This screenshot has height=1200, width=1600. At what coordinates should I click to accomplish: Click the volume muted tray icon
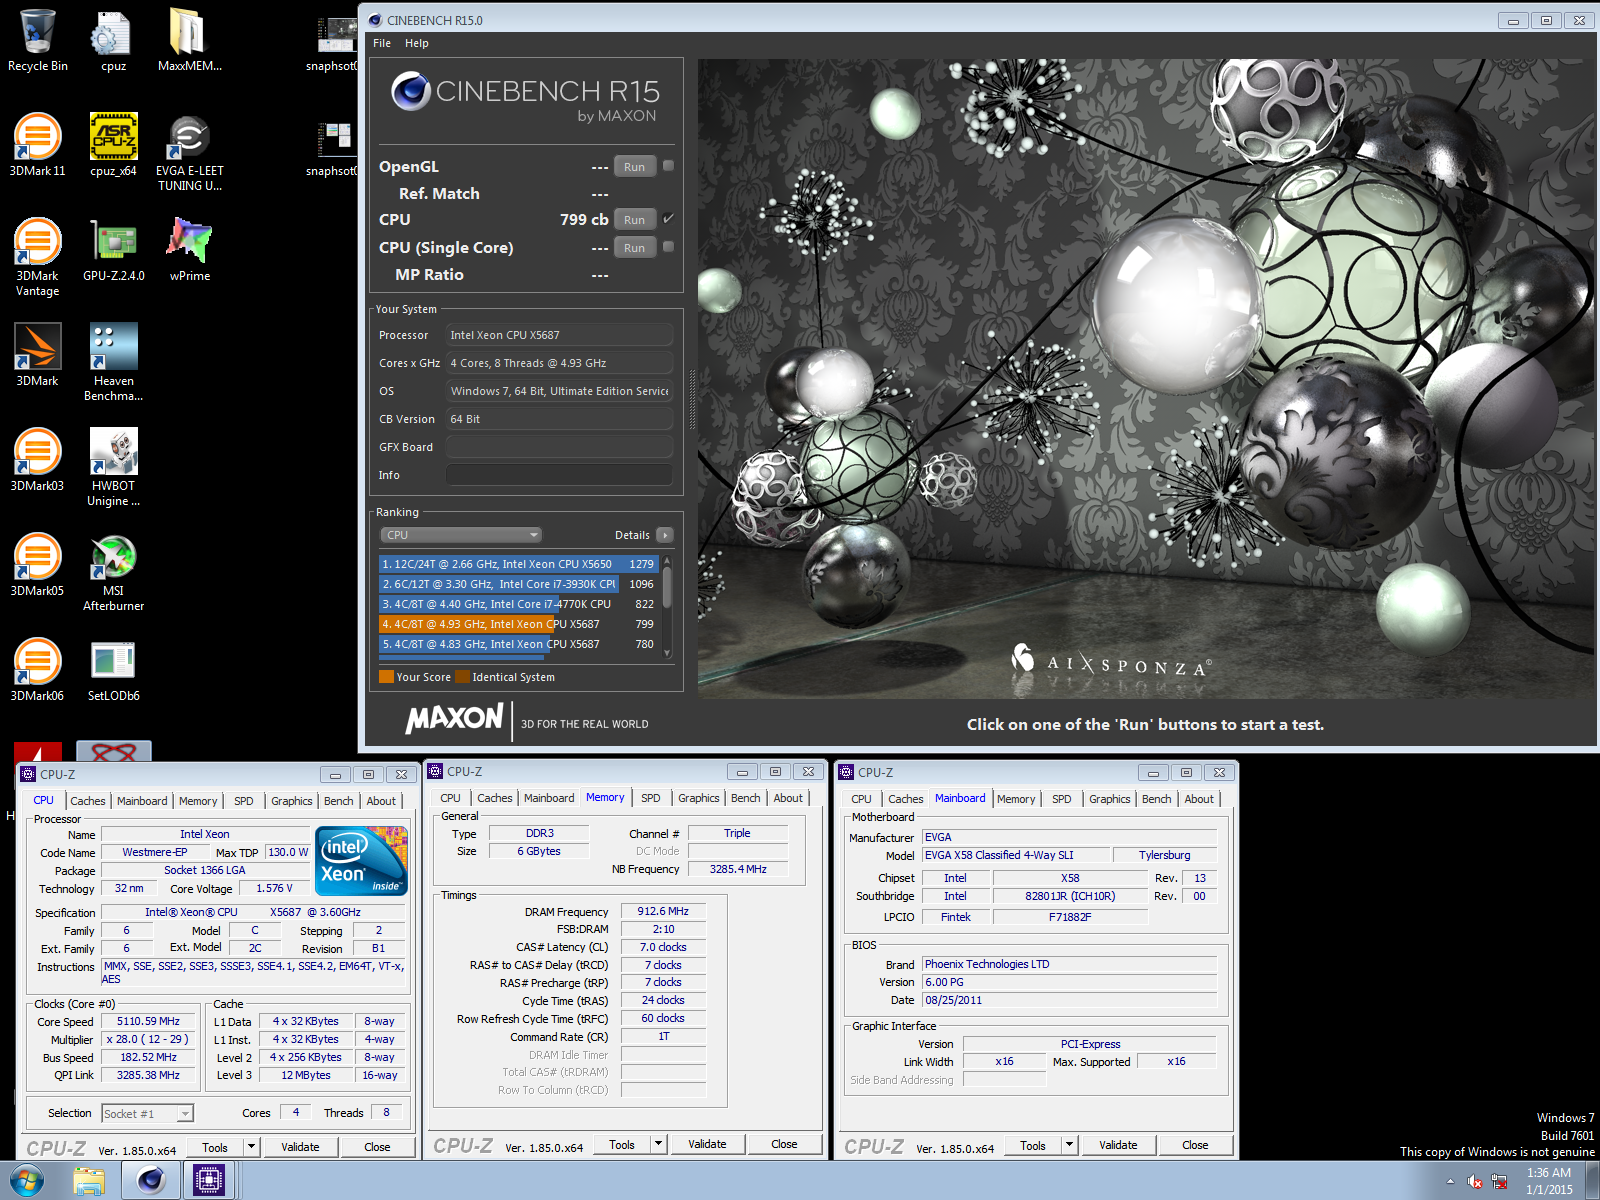click(x=1475, y=1181)
